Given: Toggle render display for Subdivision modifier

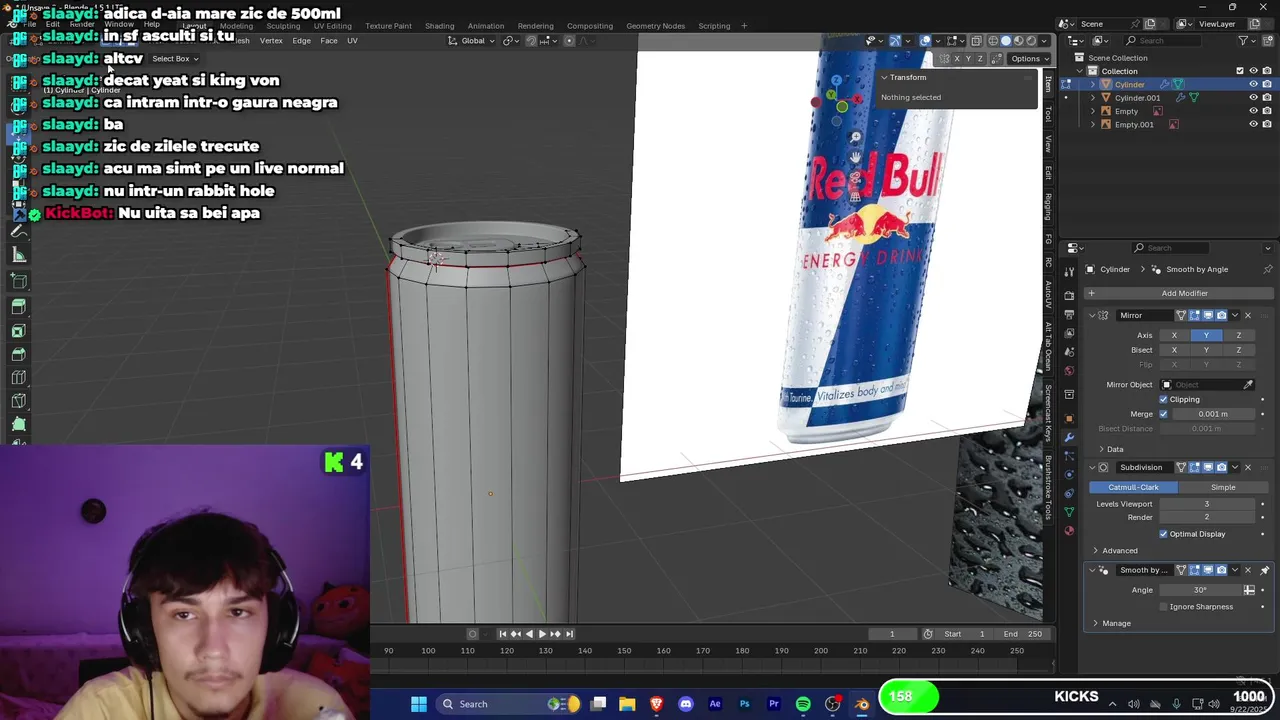Looking at the screenshot, I should tap(1221, 467).
